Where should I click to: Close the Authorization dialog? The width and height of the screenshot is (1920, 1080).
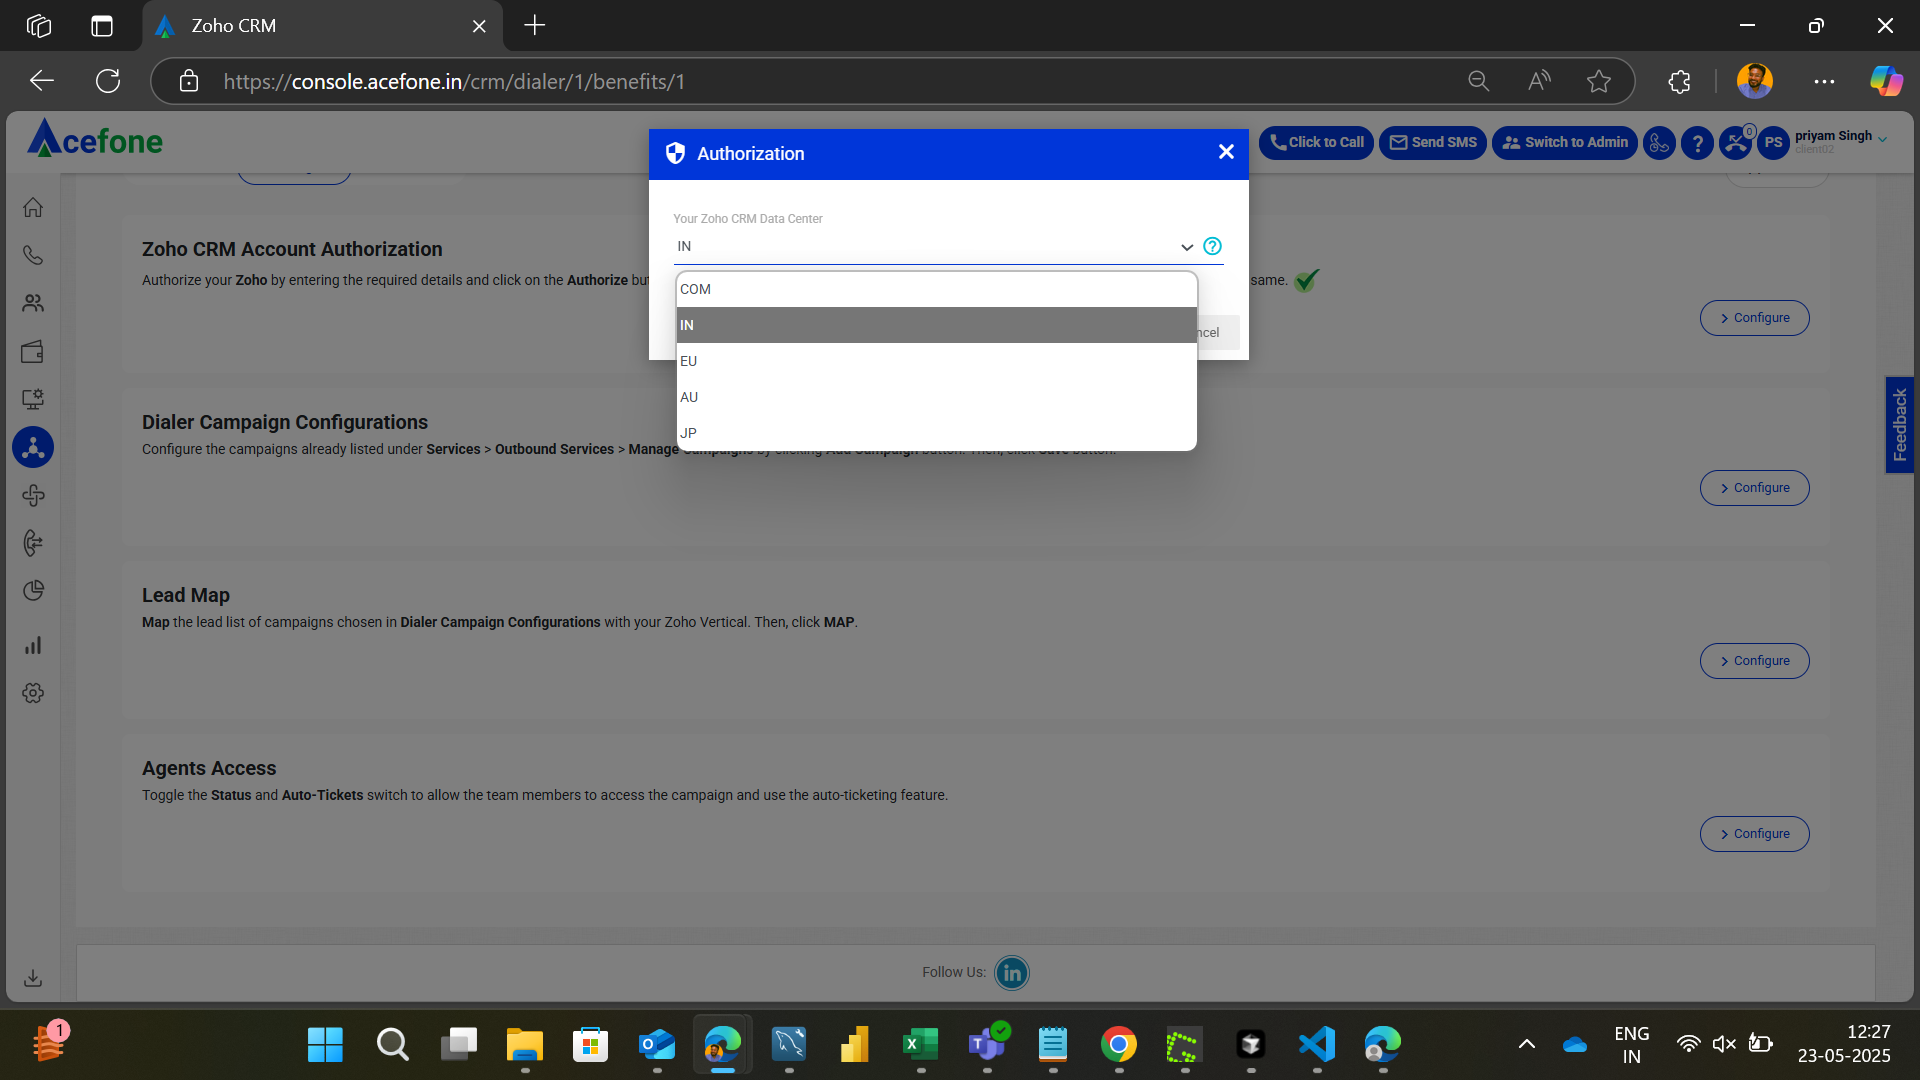[x=1226, y=152]
